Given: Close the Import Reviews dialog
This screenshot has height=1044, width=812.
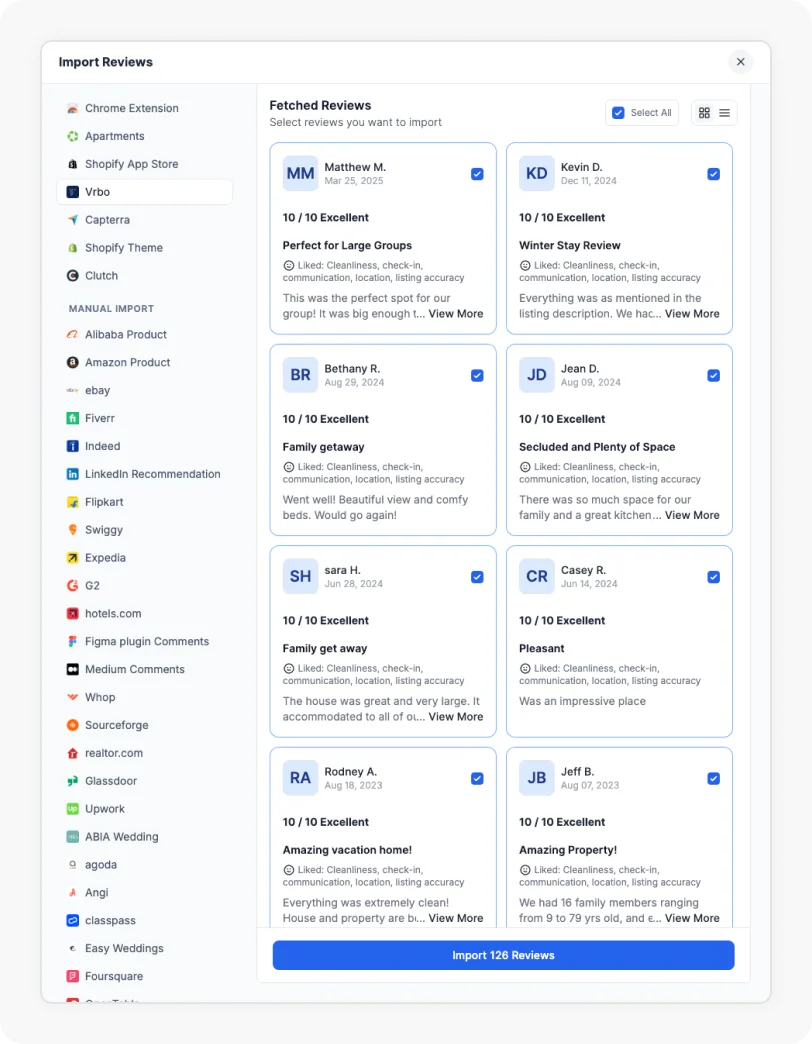Looking at the screenshot, I should (741, 62).
